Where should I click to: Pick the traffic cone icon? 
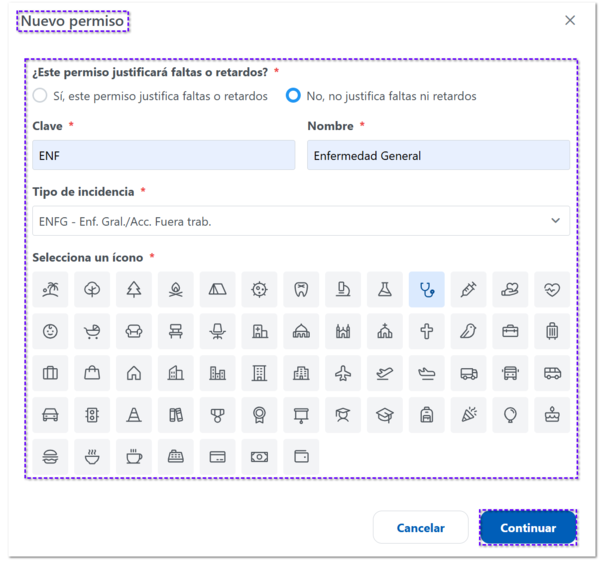134,415
